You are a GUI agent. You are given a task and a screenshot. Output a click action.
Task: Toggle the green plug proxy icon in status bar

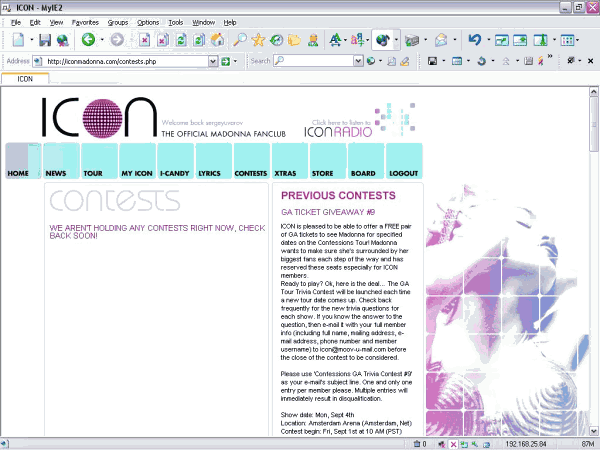pyautogui.click(x=475, y=444)
